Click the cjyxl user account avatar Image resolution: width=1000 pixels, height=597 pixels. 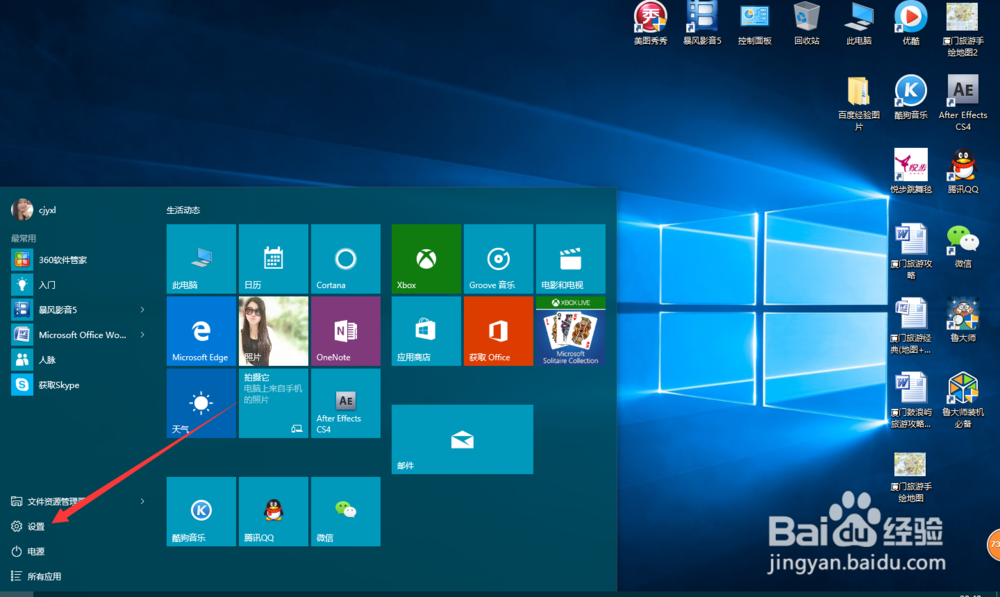tap(22, 209)
